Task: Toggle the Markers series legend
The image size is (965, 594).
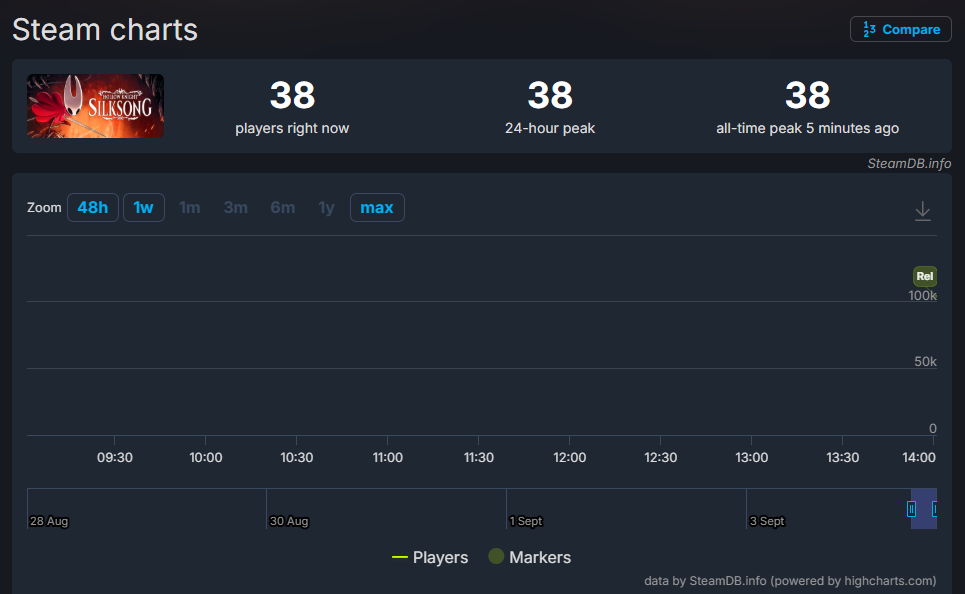Action: tap(529, 557)
